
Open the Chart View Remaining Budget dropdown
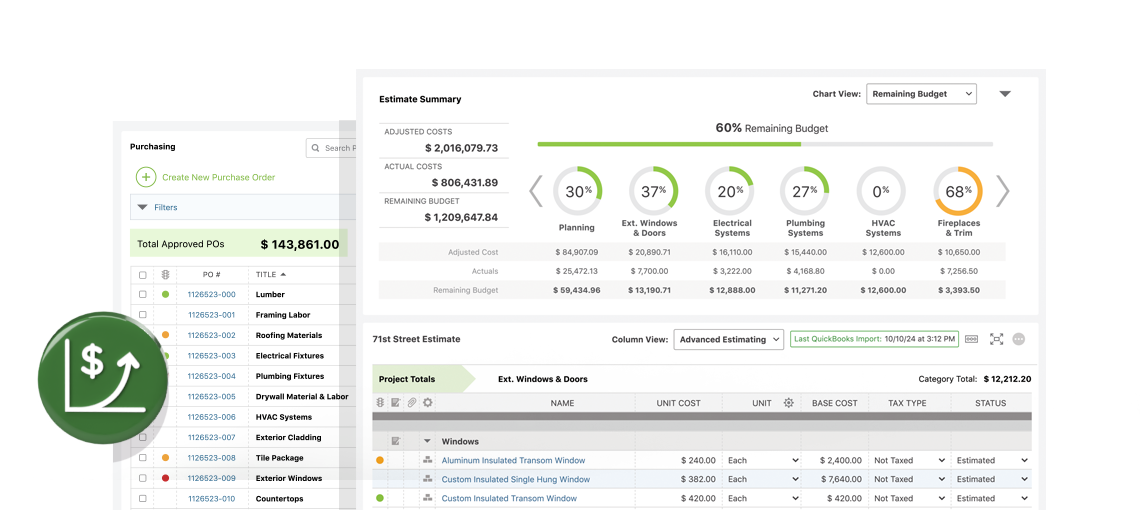921,94
